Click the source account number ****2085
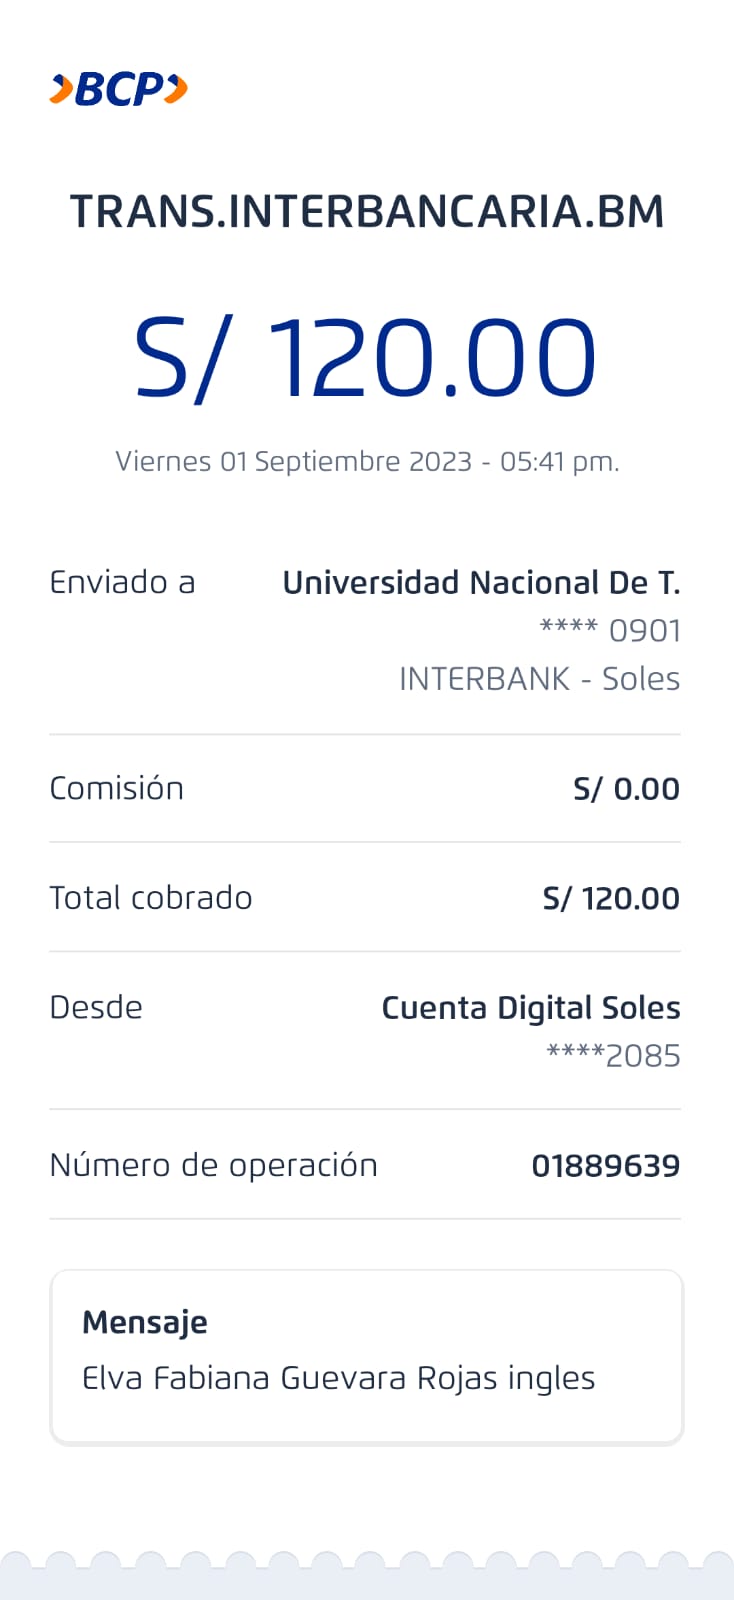 [613, 1056]
